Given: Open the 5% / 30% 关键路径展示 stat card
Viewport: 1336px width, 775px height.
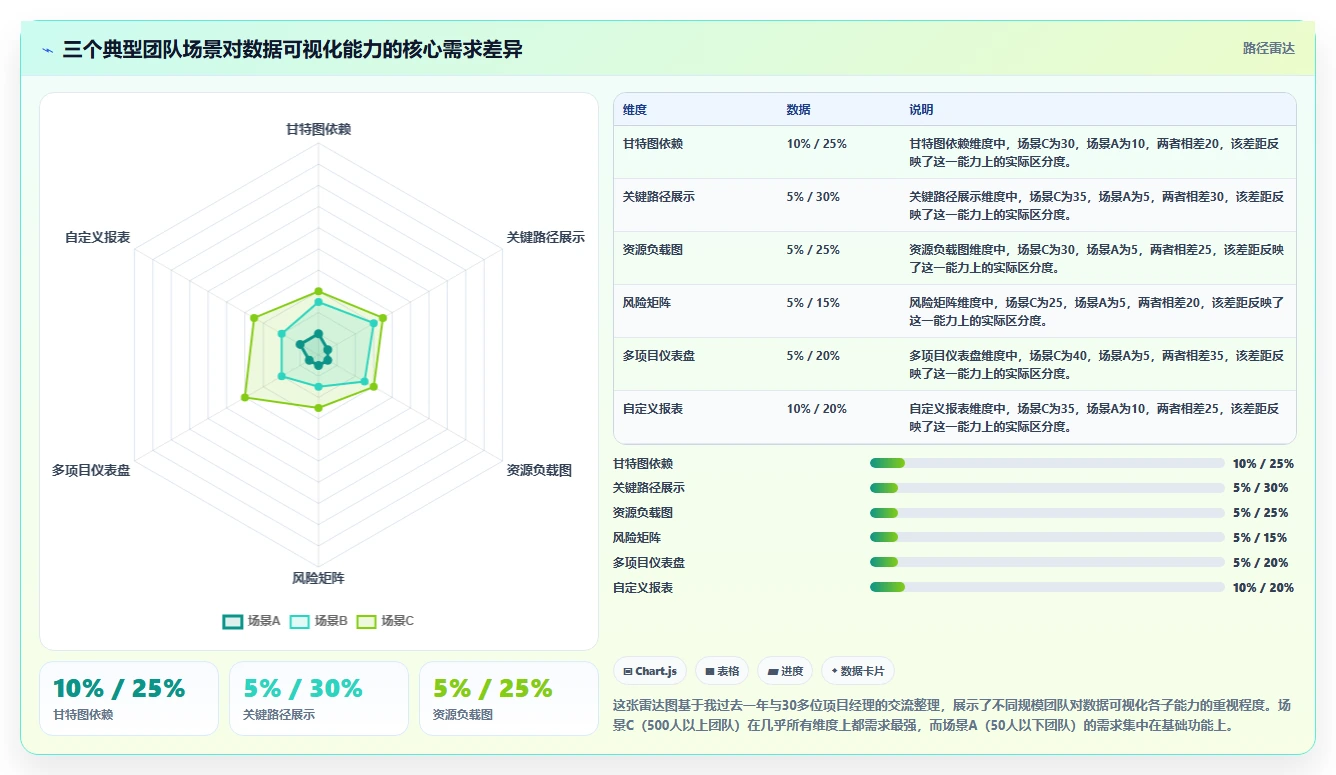Looking at the screenshot, I should point(319,698).
